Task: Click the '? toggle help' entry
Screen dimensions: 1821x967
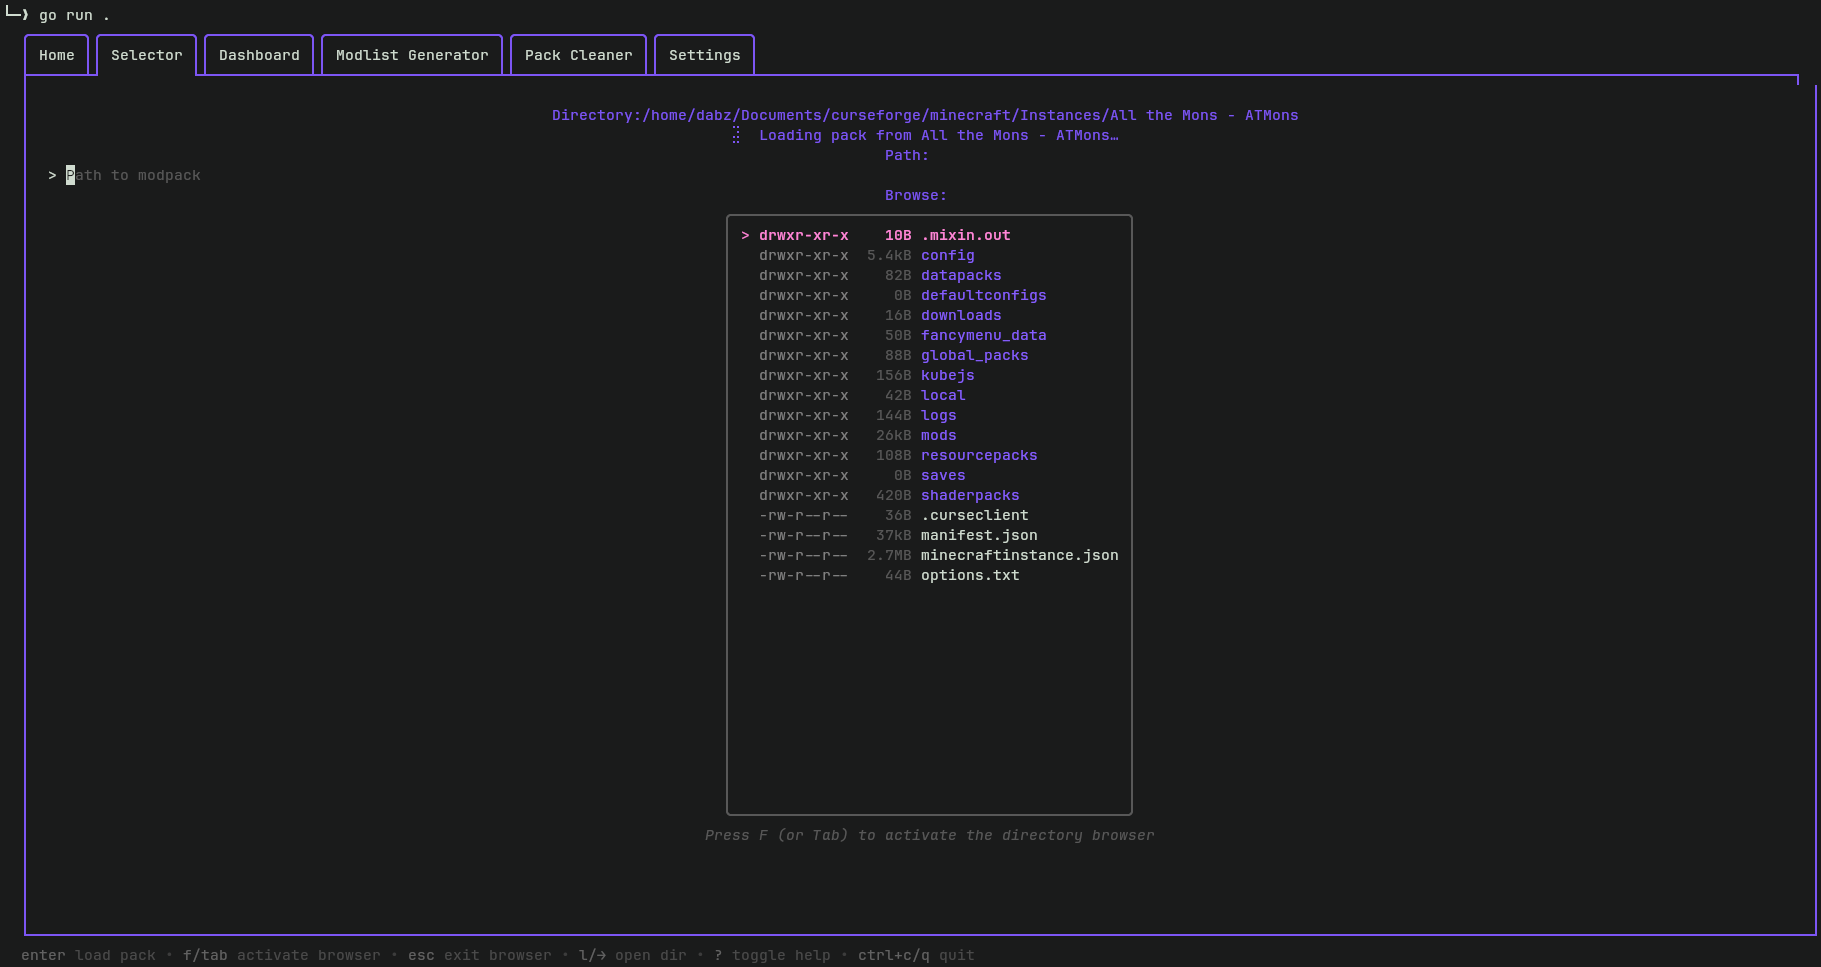Action: (x=772, y=955)
